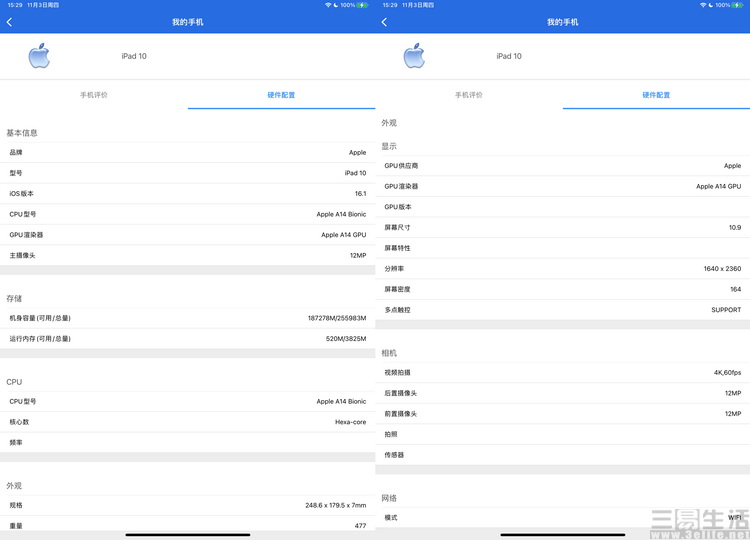This screenshot has height=540, width=750.
Task: Select the 传感器 row
Action: 562,455
